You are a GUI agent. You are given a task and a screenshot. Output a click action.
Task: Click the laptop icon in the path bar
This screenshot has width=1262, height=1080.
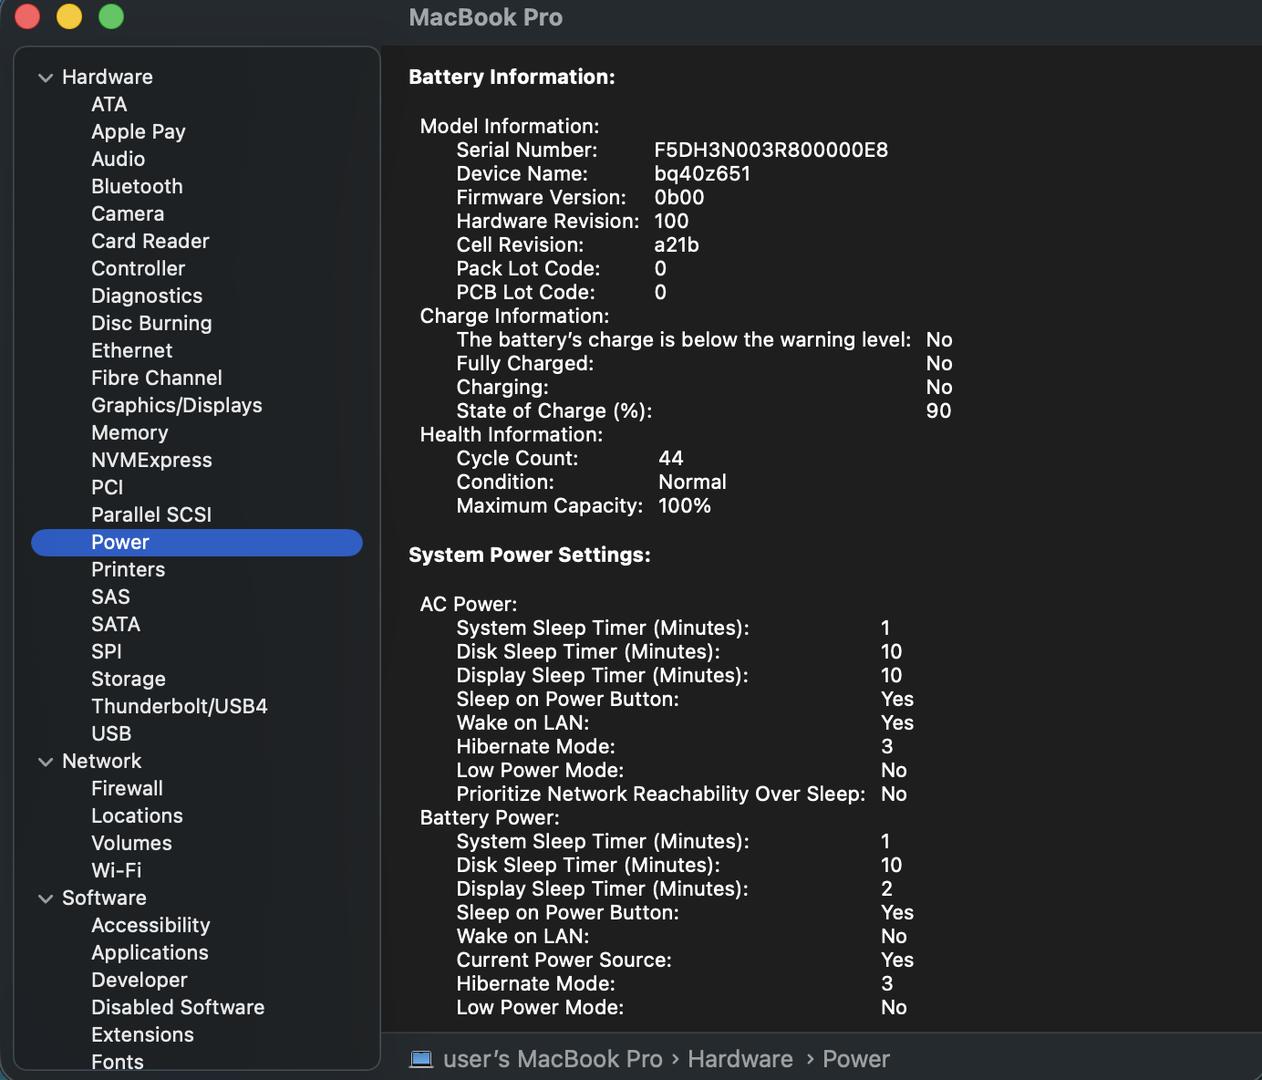(422, 1059)
